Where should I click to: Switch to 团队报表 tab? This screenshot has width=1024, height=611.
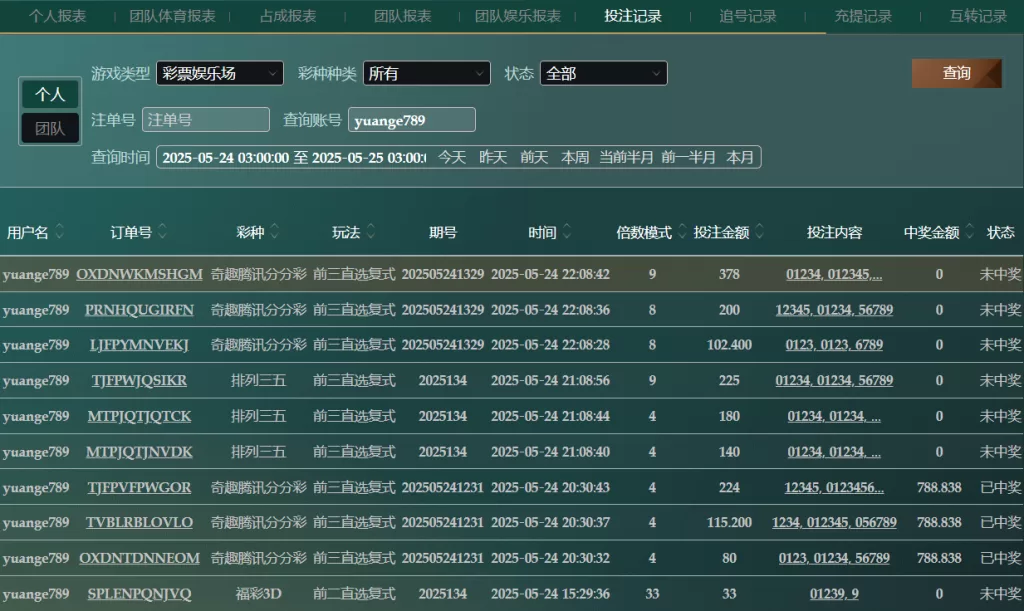[x=403, y=16]
